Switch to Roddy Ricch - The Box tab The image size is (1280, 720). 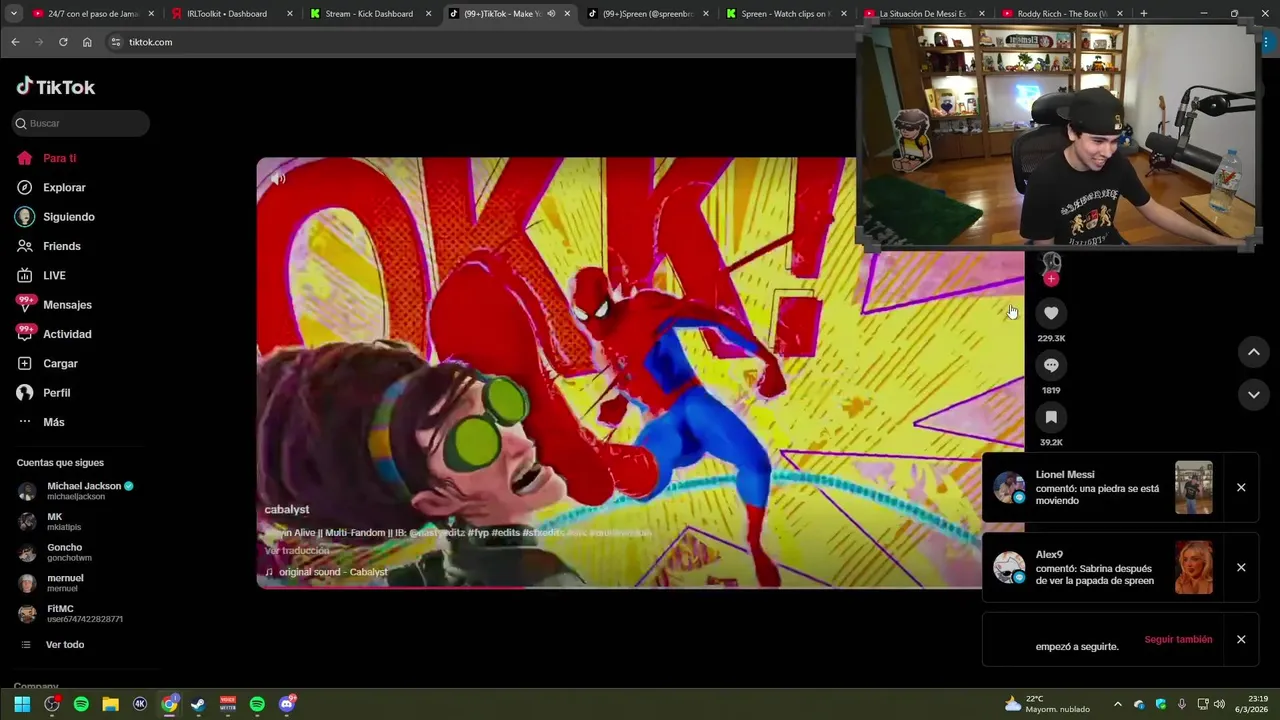pos(1062,14)
